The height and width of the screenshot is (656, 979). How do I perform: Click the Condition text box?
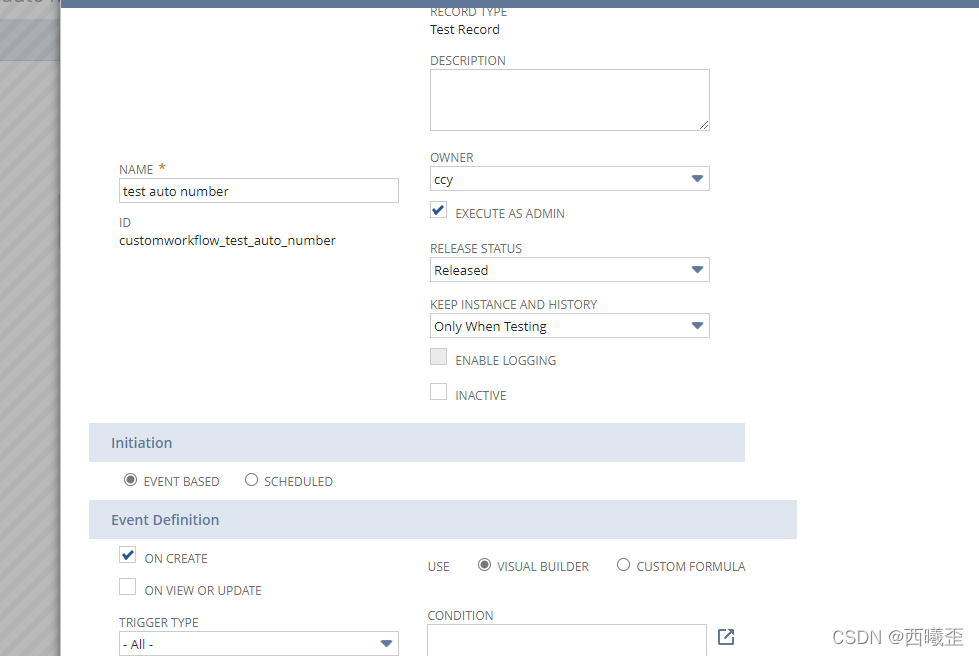coord(567,640)
